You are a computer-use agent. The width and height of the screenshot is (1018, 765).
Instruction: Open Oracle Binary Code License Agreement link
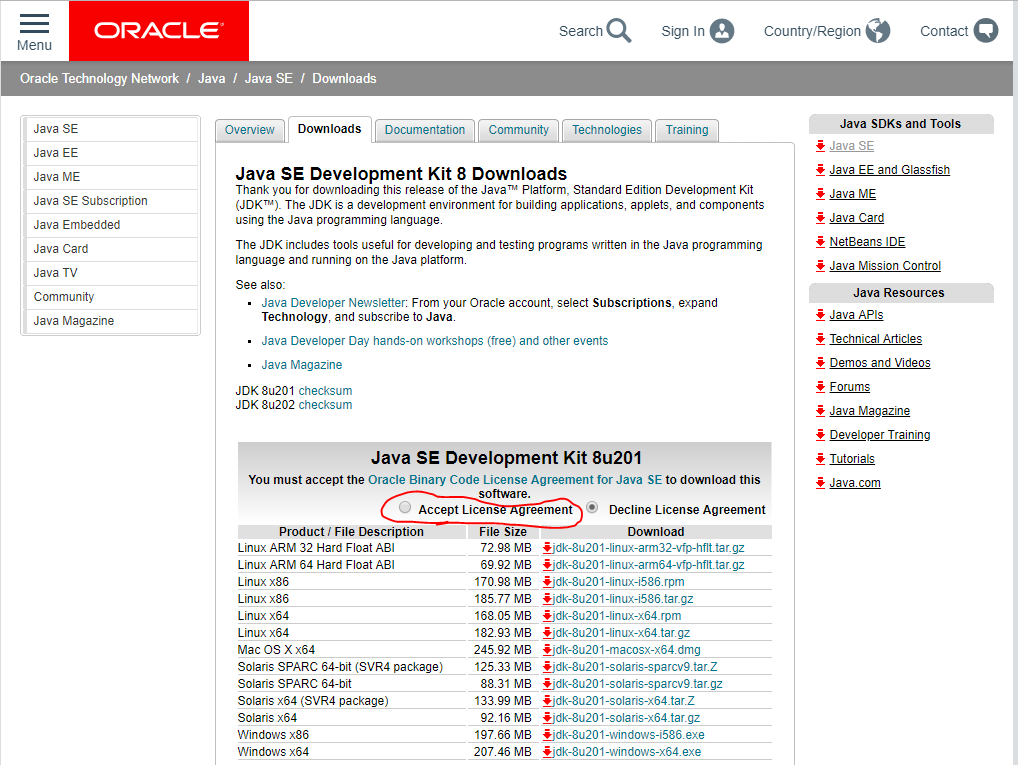point(515,480)
